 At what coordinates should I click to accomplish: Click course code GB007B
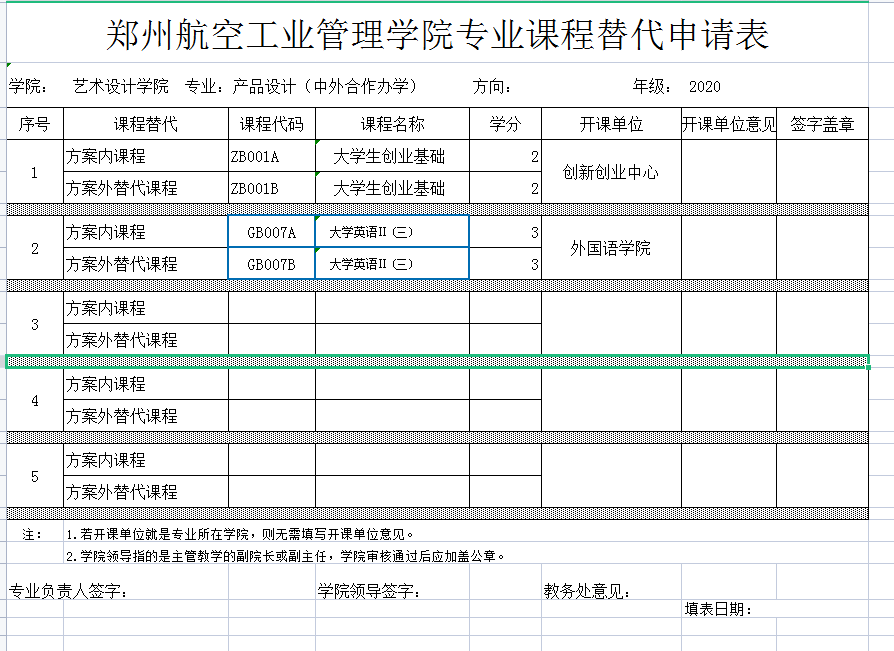tap(272, 264)
